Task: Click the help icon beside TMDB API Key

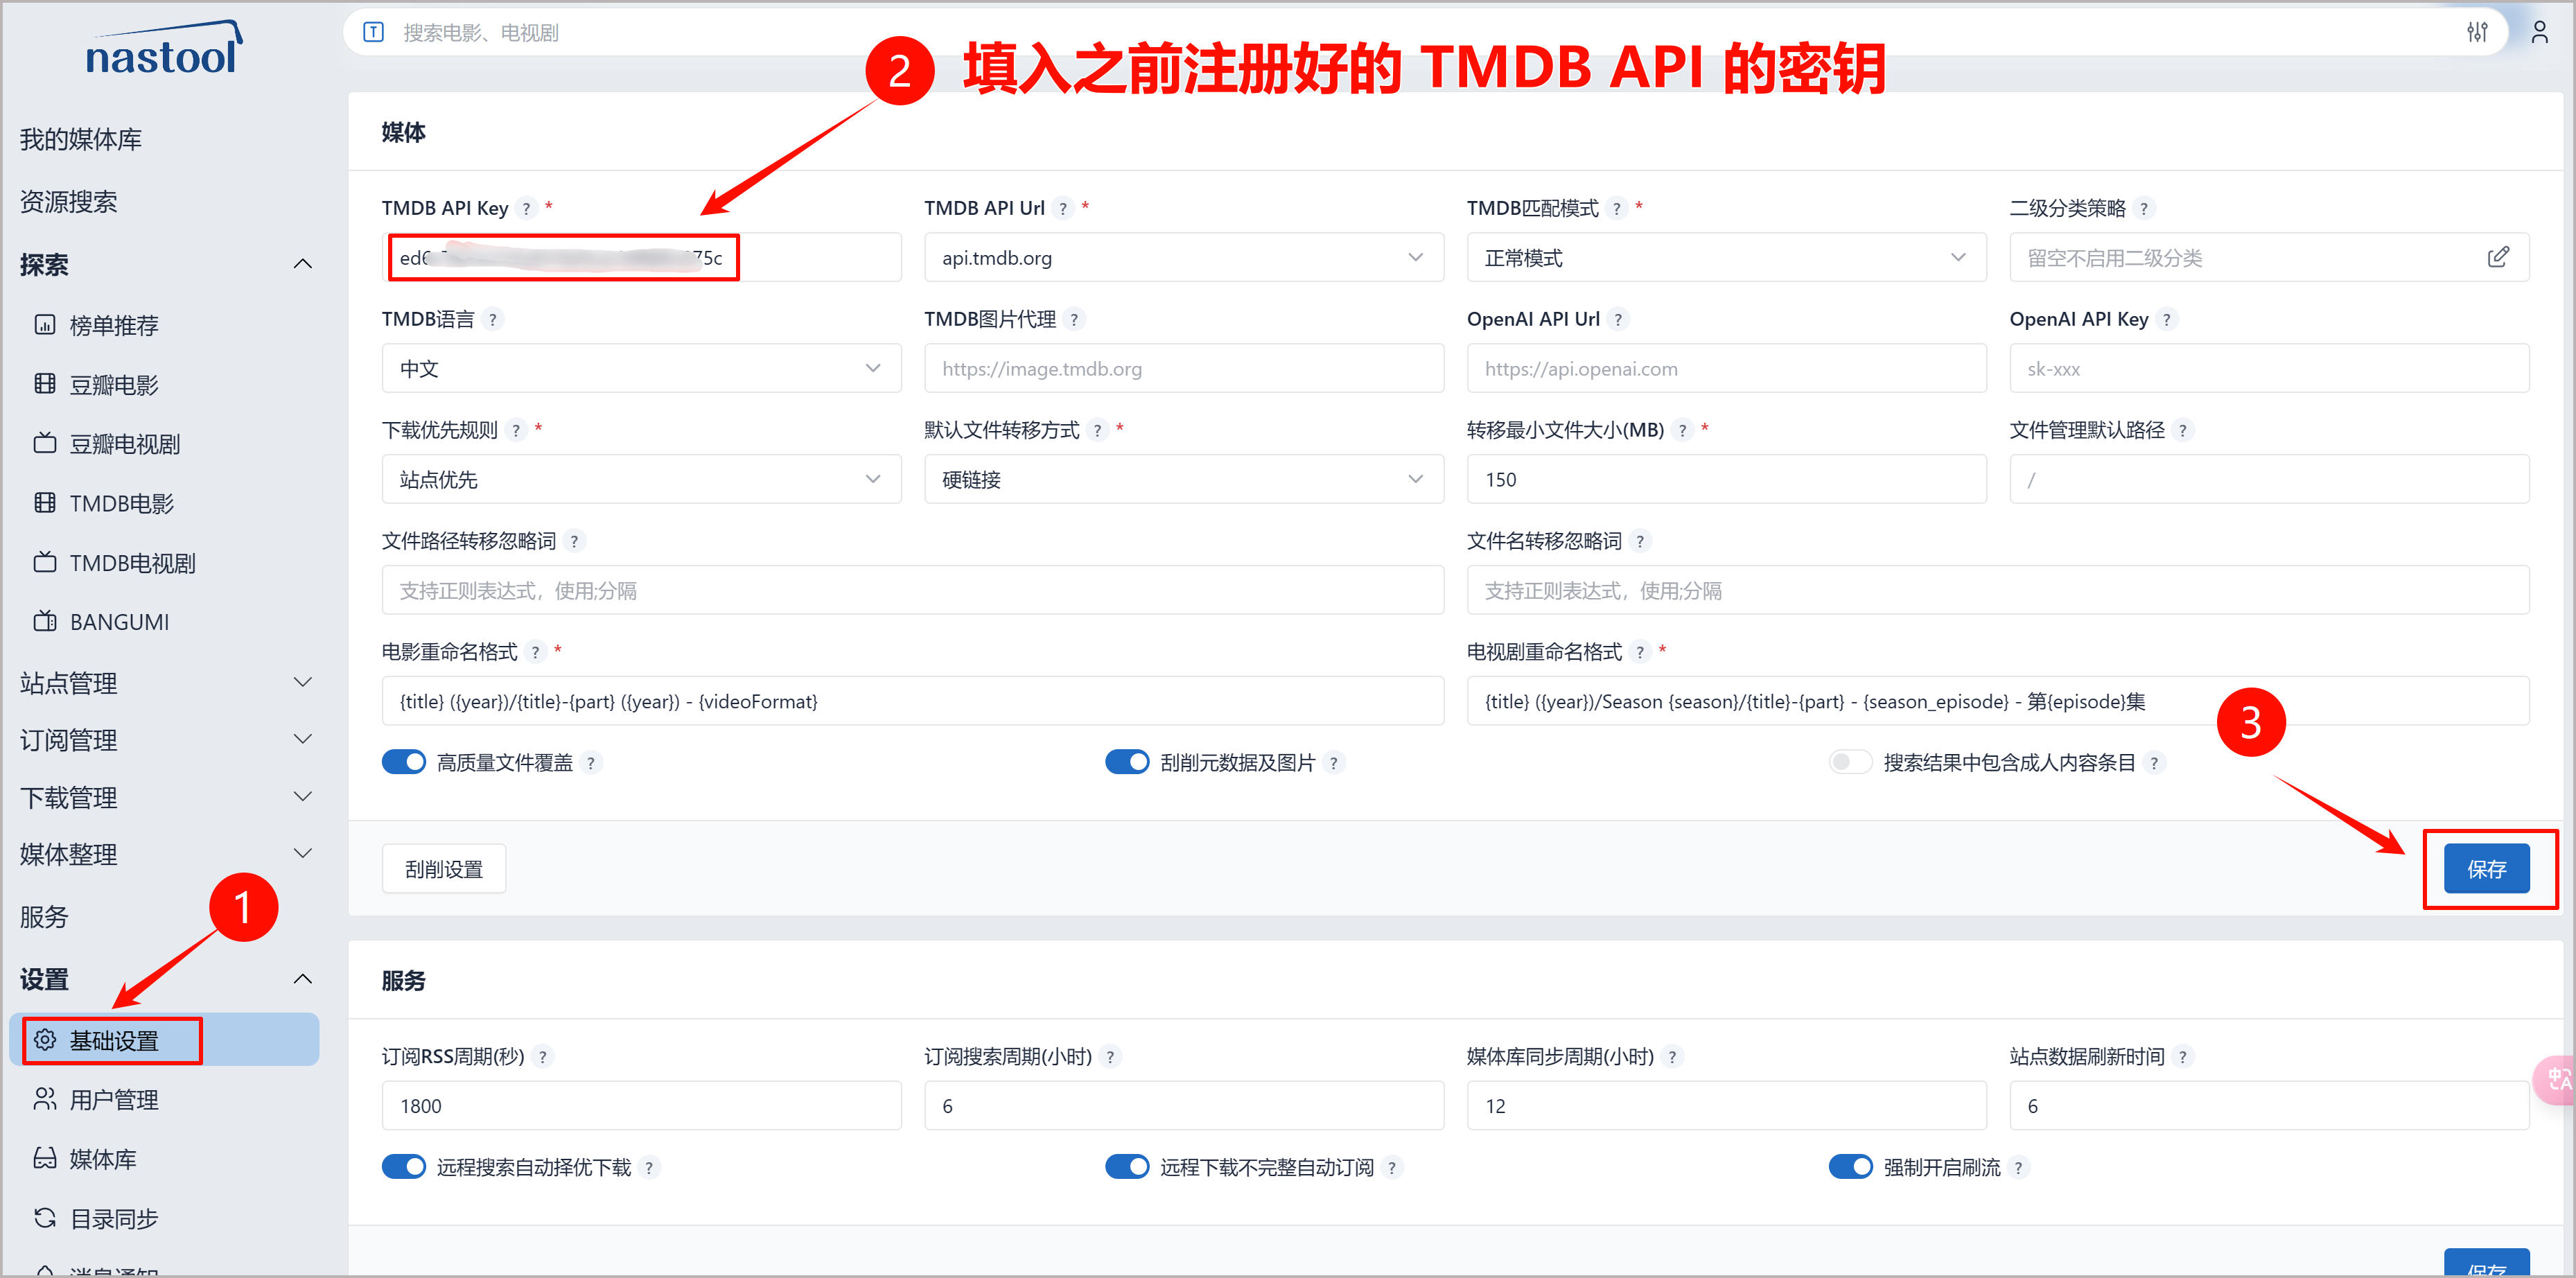Action: 526,208
